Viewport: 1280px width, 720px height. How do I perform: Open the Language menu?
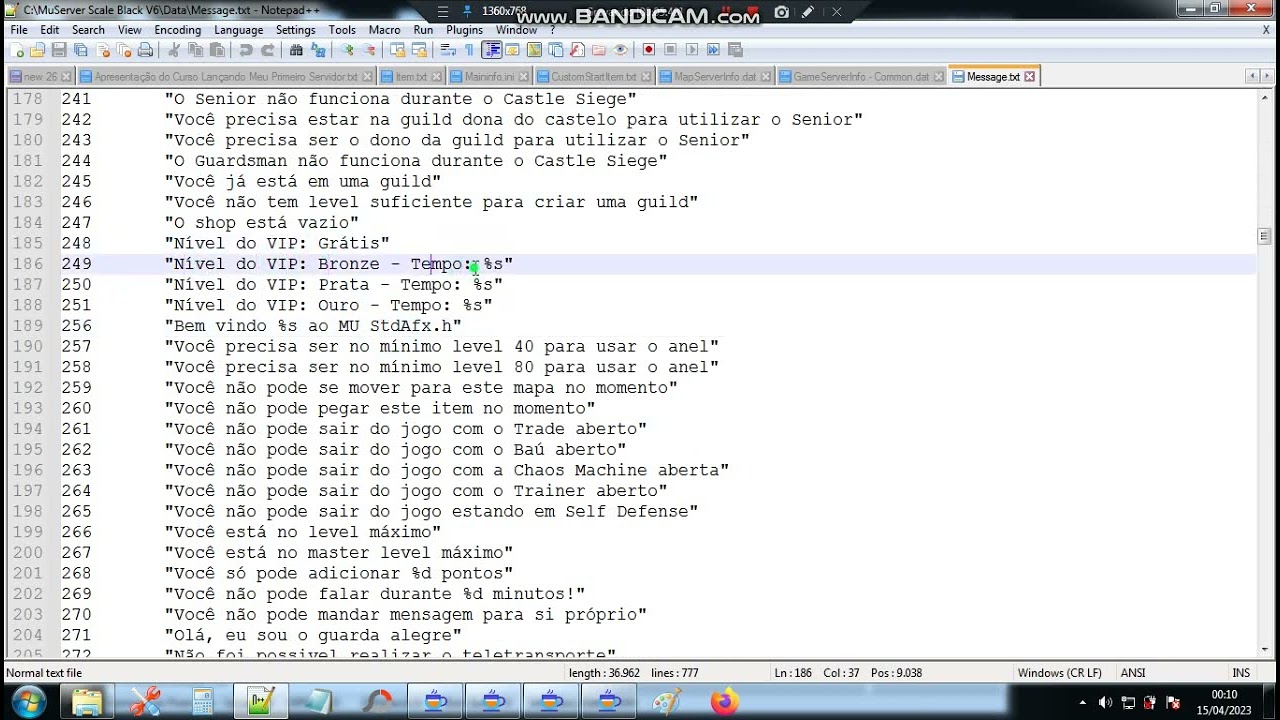(239, 30)
